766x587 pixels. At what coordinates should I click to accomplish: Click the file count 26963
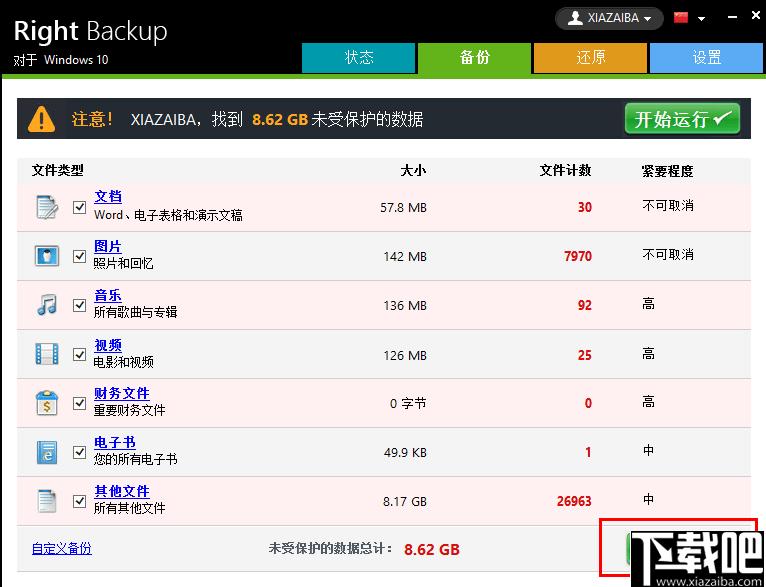(574, 501)
